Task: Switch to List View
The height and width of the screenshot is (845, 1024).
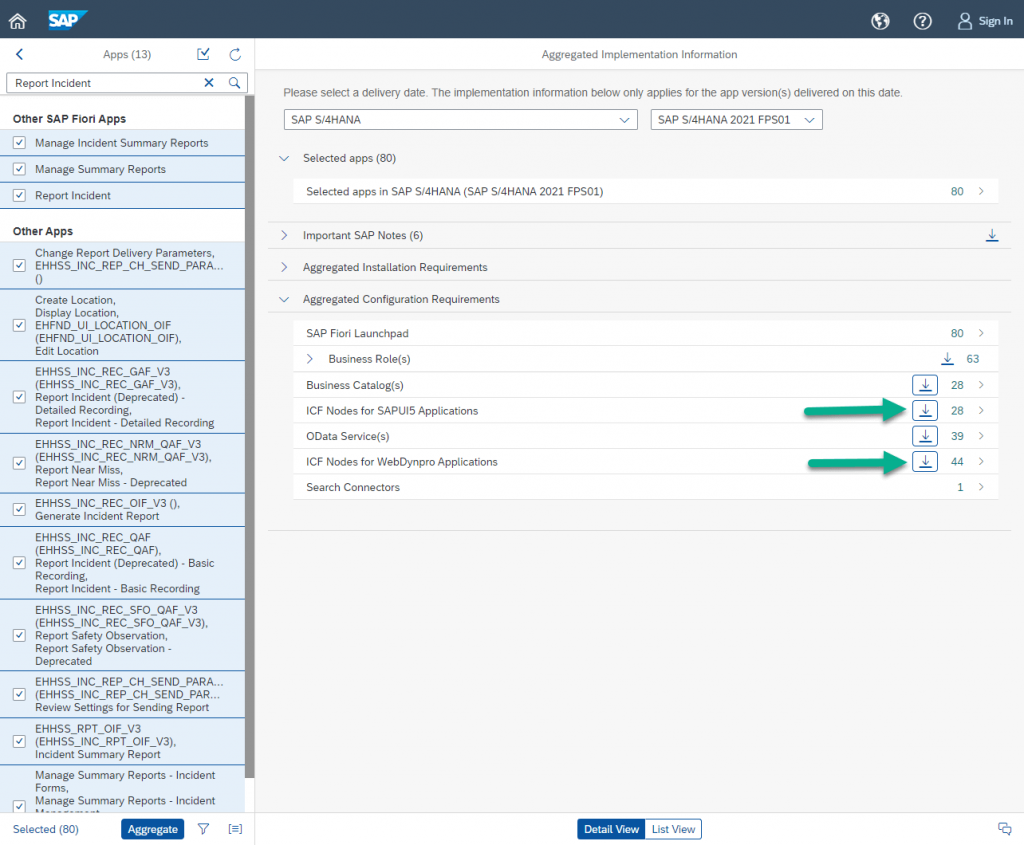Action: pos(673,829)
